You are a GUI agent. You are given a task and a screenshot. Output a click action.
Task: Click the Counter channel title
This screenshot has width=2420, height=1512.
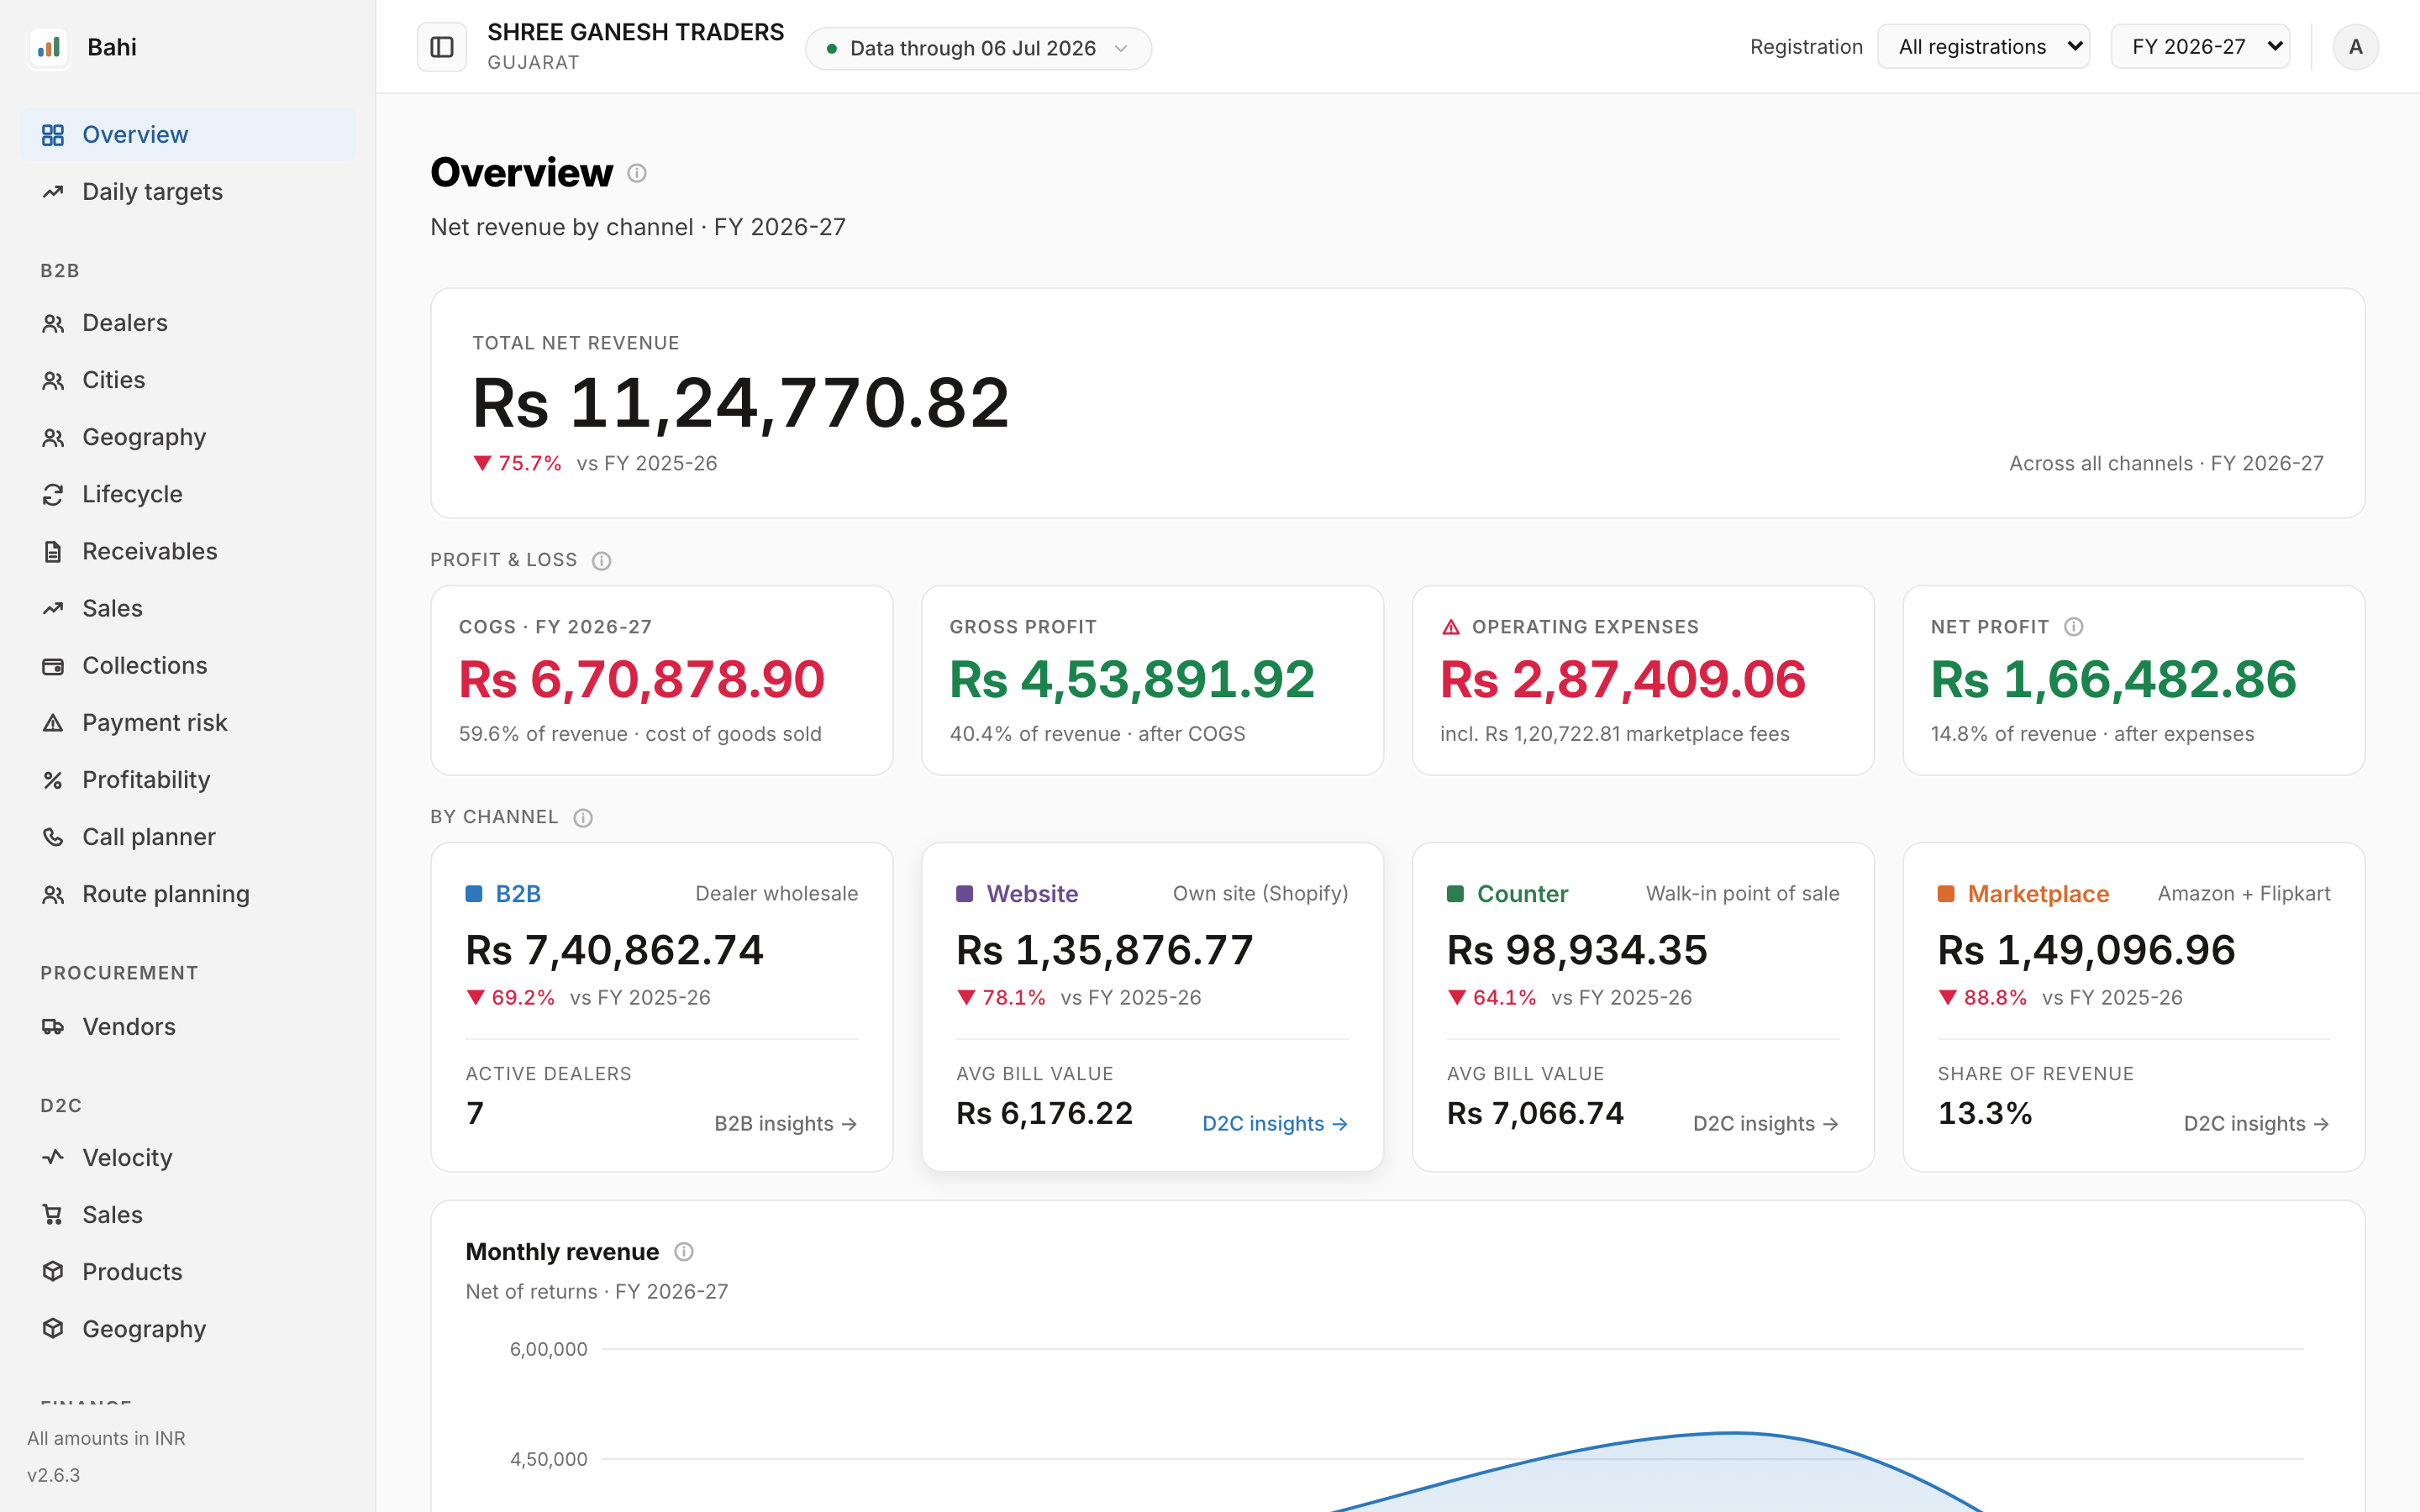pyautogui.click(x=1522, y=894)
